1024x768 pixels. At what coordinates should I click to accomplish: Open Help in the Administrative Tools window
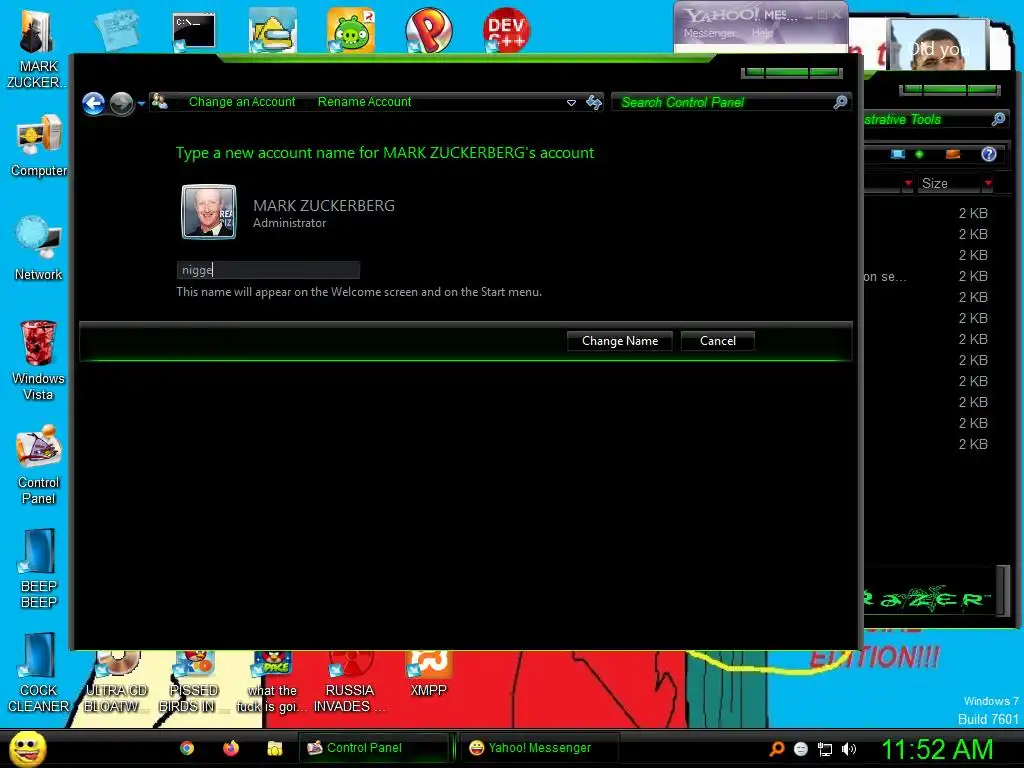coord(989,154)
